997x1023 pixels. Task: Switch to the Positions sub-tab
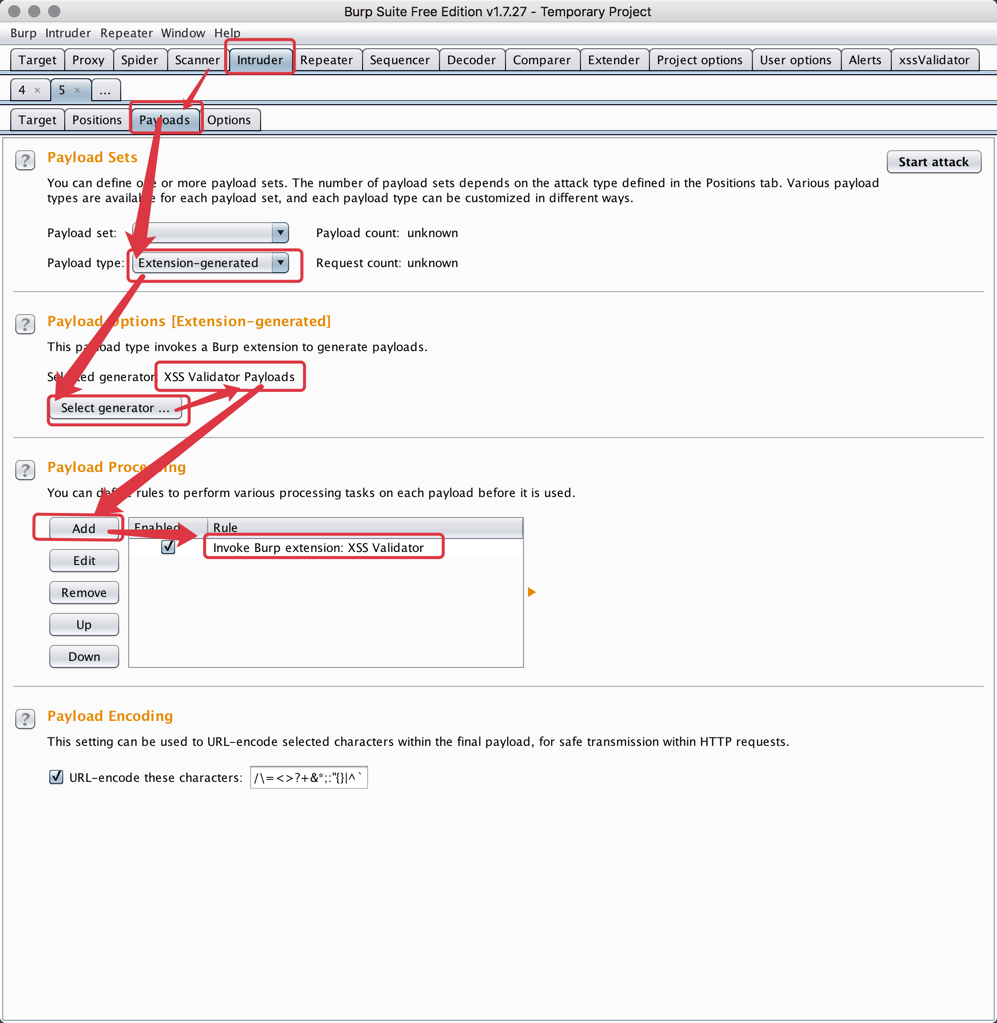(97, 120)
